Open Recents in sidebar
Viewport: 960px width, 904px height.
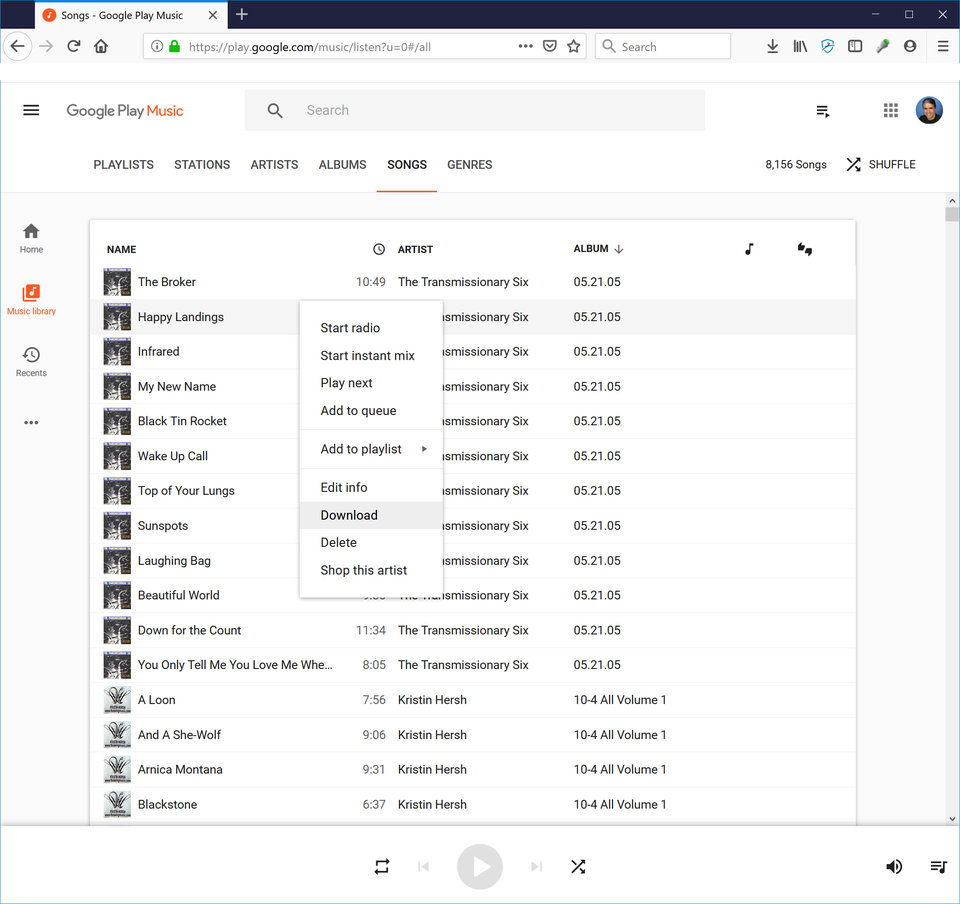click(x=31, y=362)
